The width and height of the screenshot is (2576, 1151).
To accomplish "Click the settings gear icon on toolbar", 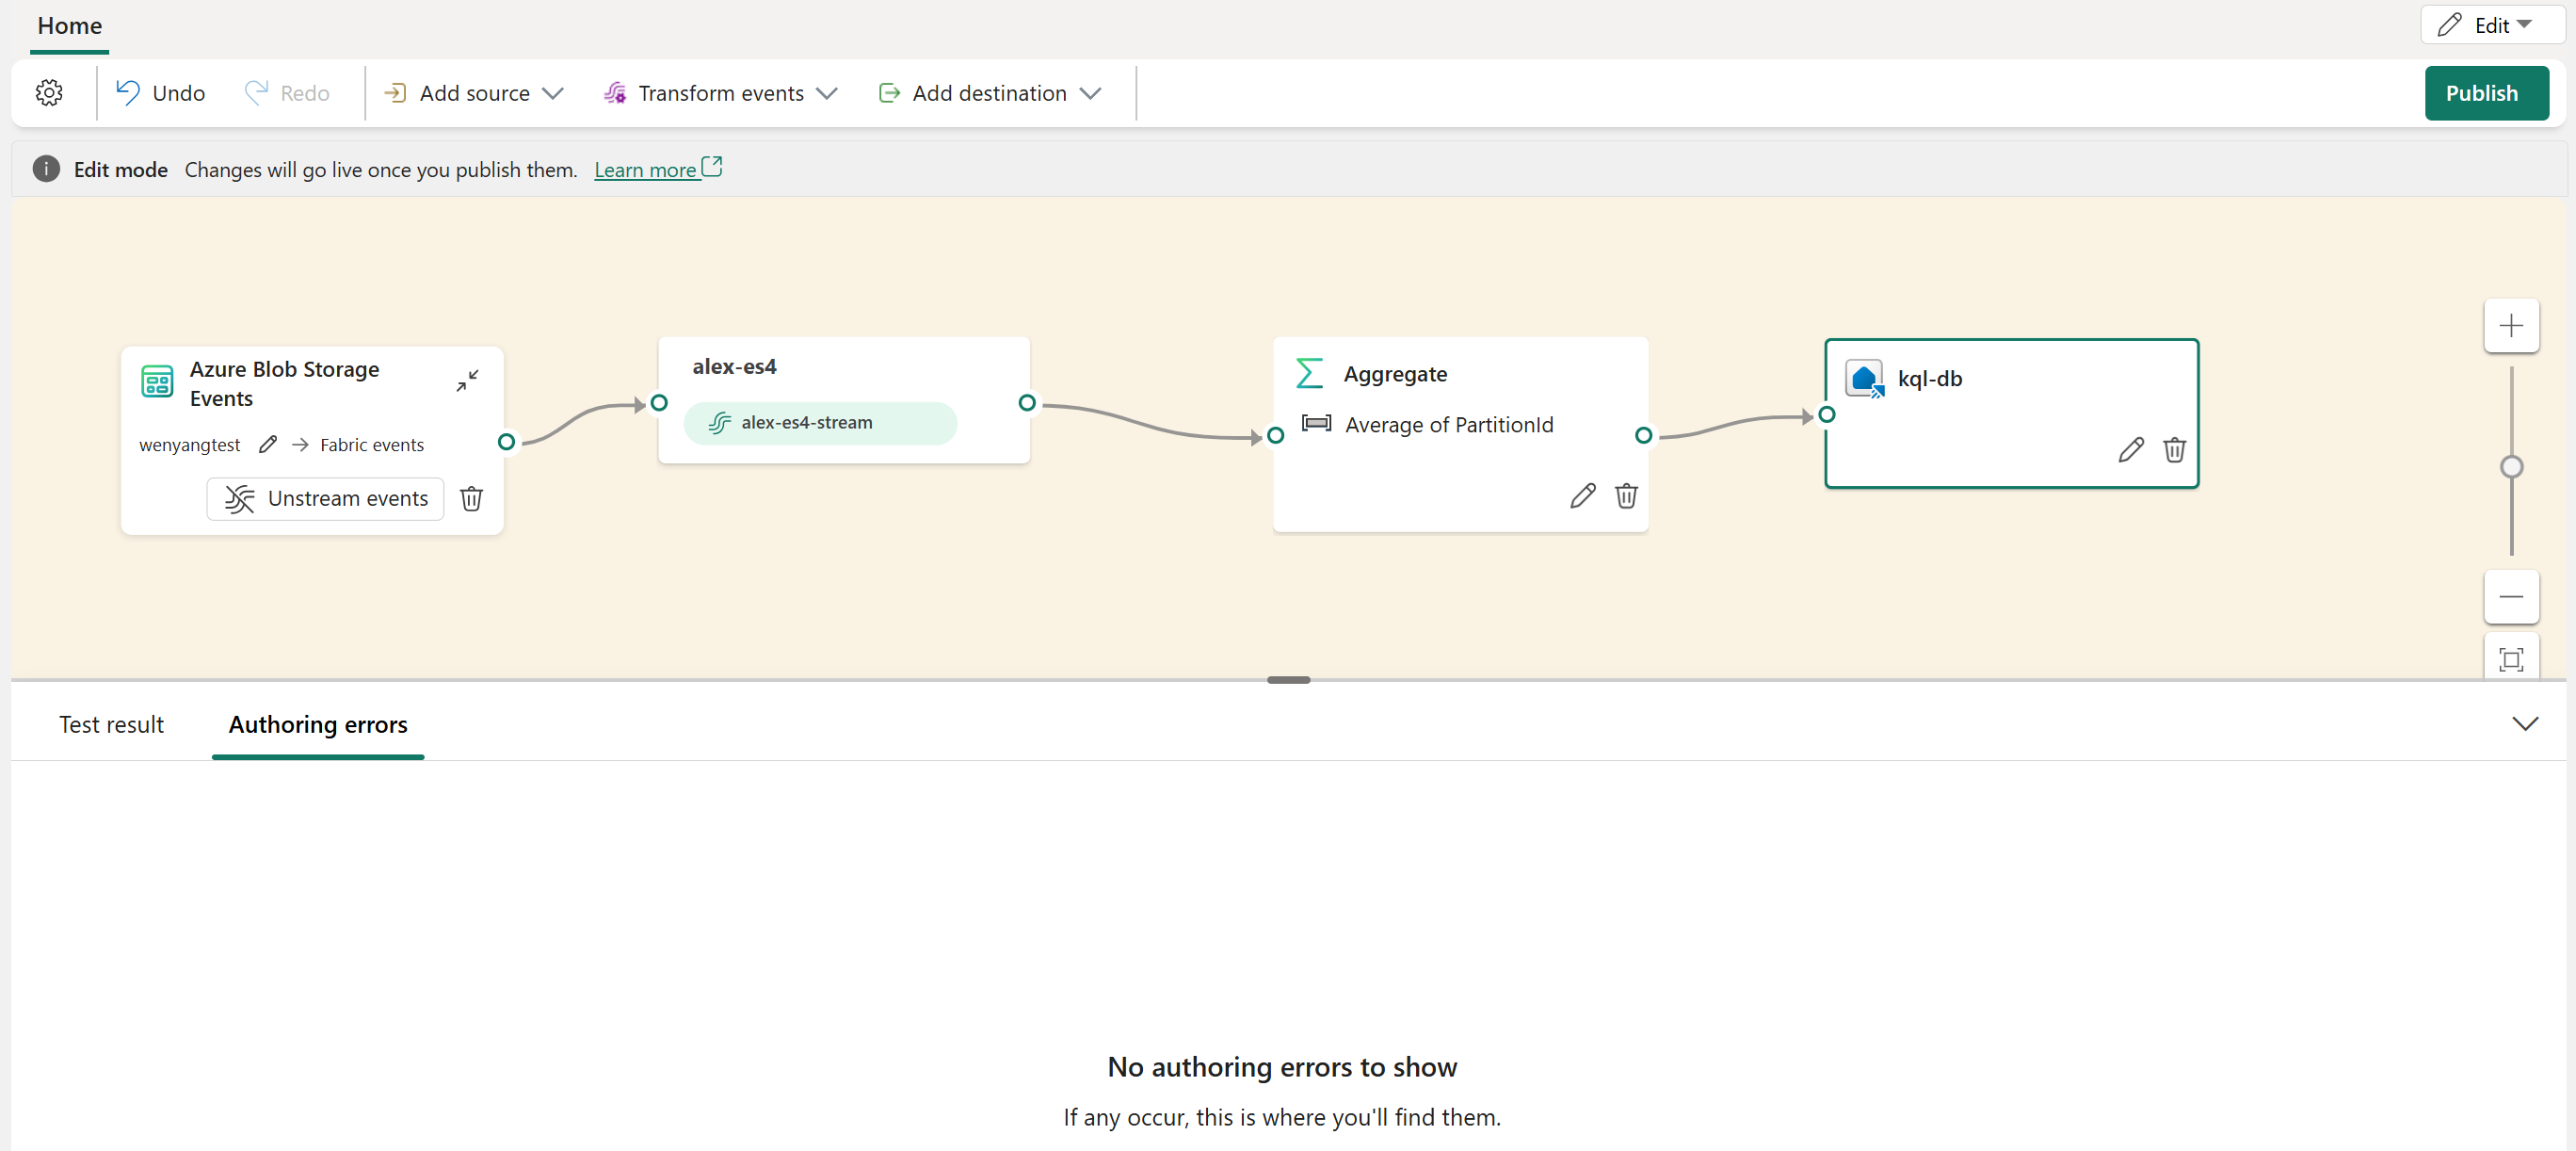I will (49, 92).
